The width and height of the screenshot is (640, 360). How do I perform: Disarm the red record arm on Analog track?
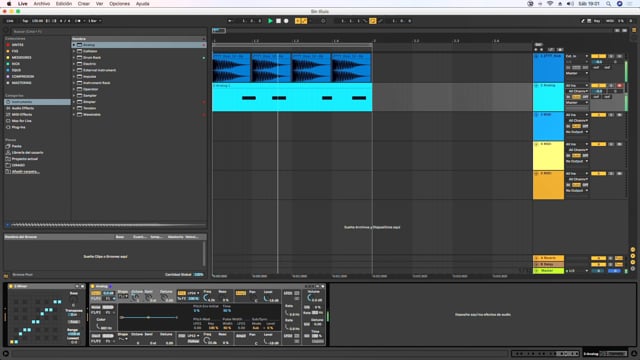pos(620,86)
